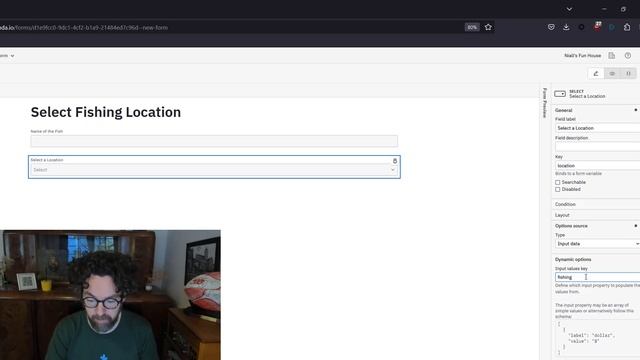Edit the Input values key field

click(x=598, y=277)
